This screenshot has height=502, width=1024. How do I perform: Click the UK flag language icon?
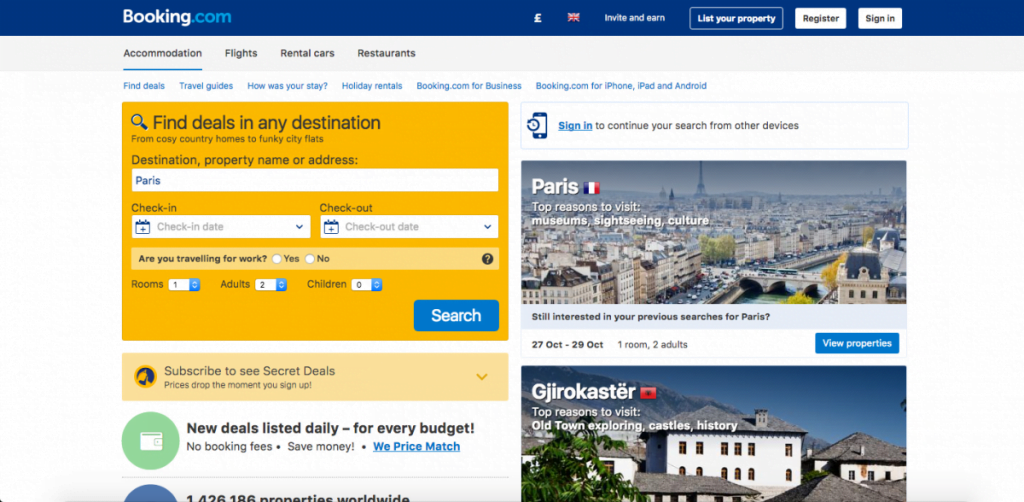574,18
